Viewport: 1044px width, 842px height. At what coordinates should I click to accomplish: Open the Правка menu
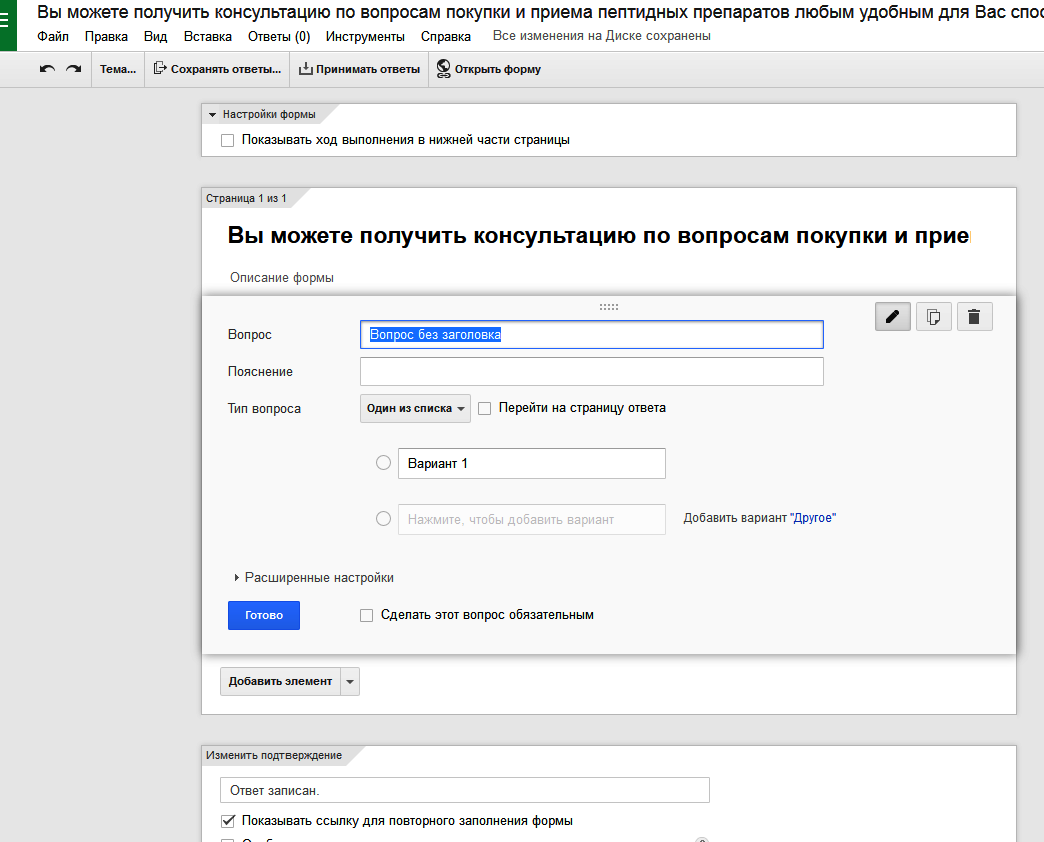[x=107, y=37]
